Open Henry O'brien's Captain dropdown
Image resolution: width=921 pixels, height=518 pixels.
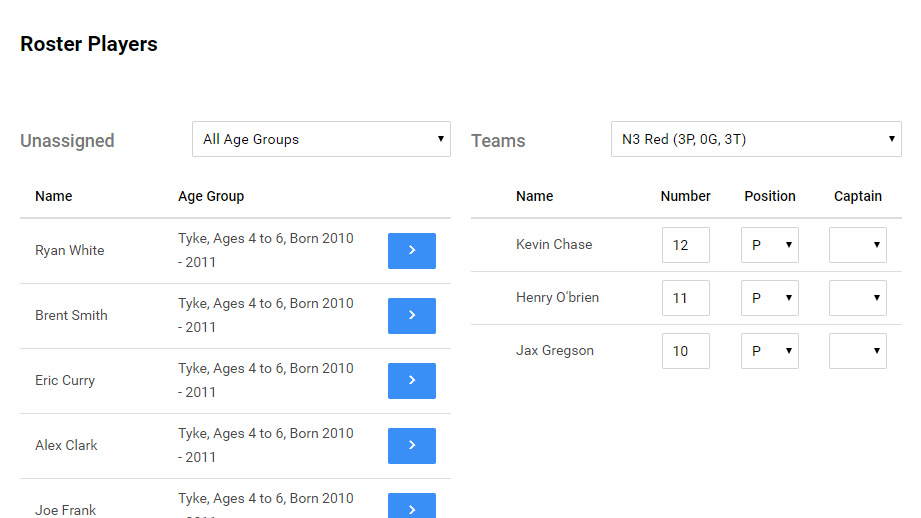coord(857,298)
